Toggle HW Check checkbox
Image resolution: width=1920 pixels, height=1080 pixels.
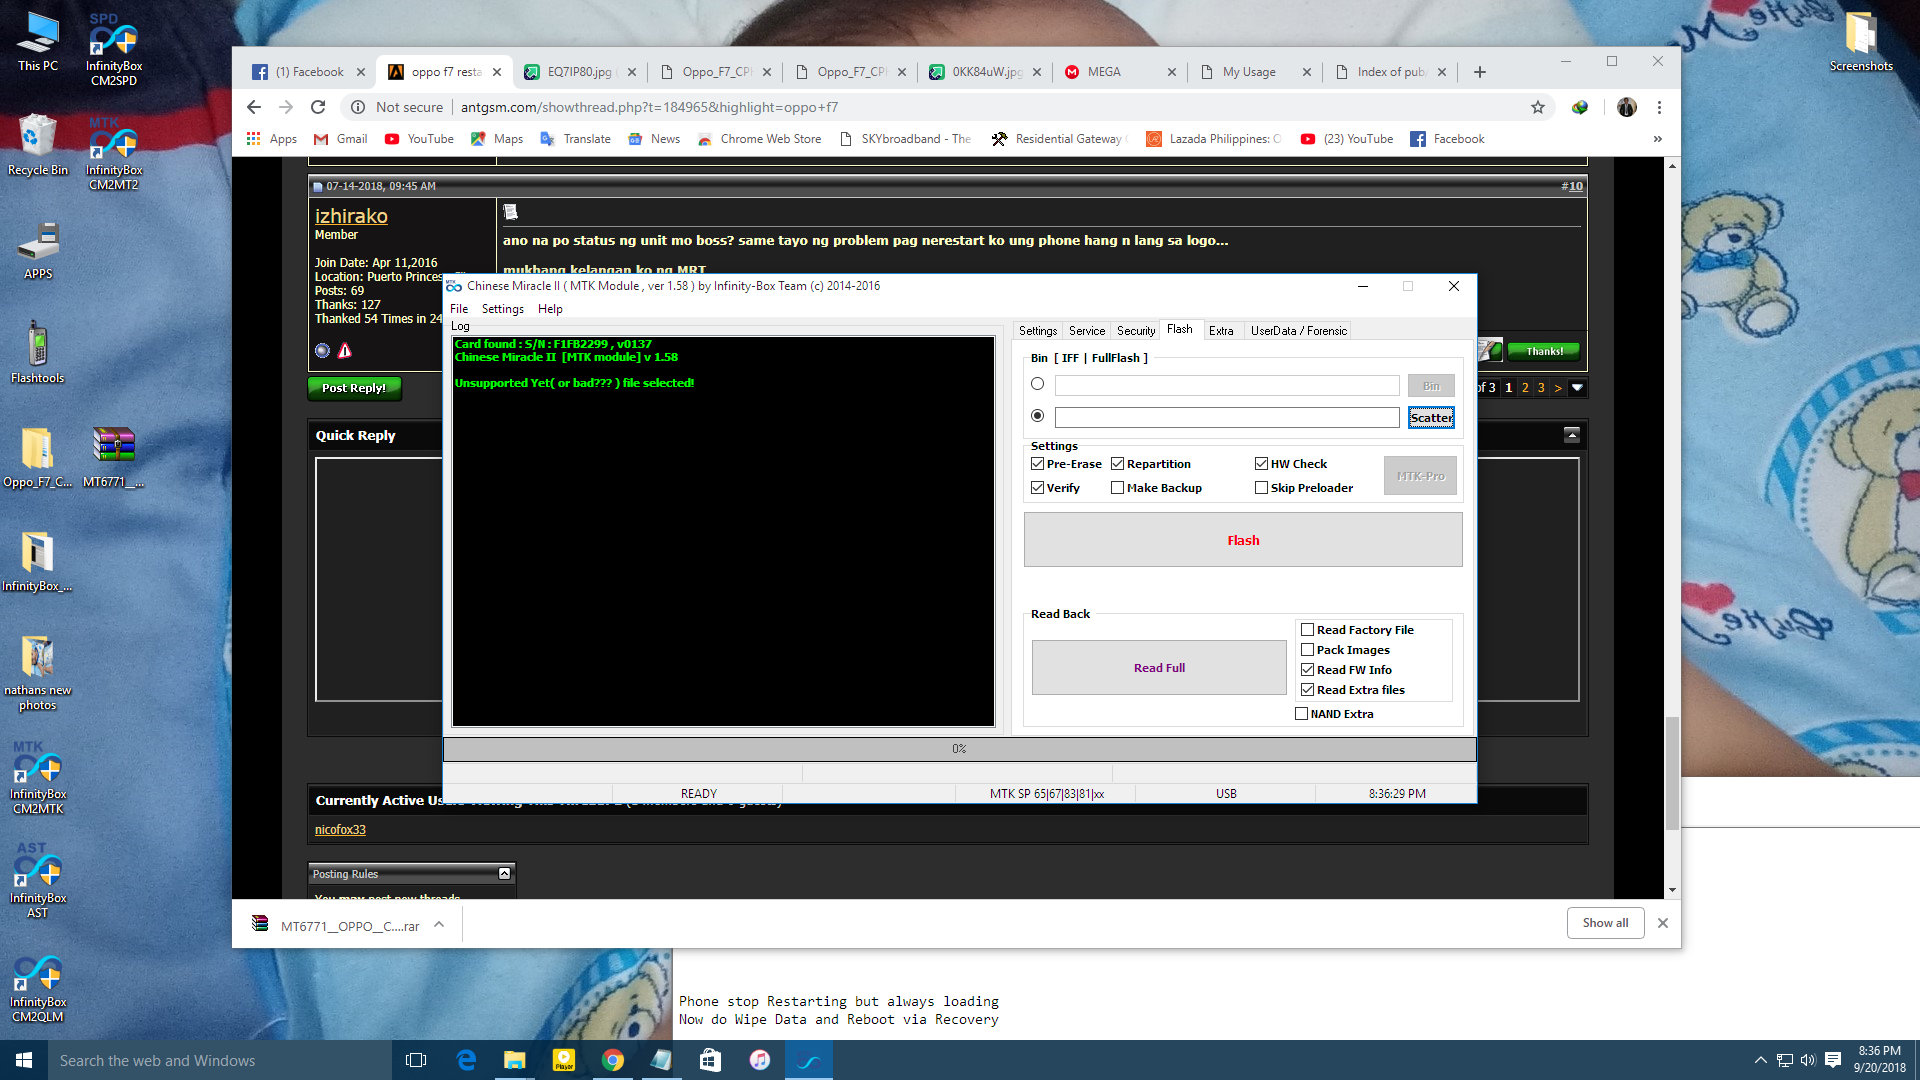(1262, 464)
